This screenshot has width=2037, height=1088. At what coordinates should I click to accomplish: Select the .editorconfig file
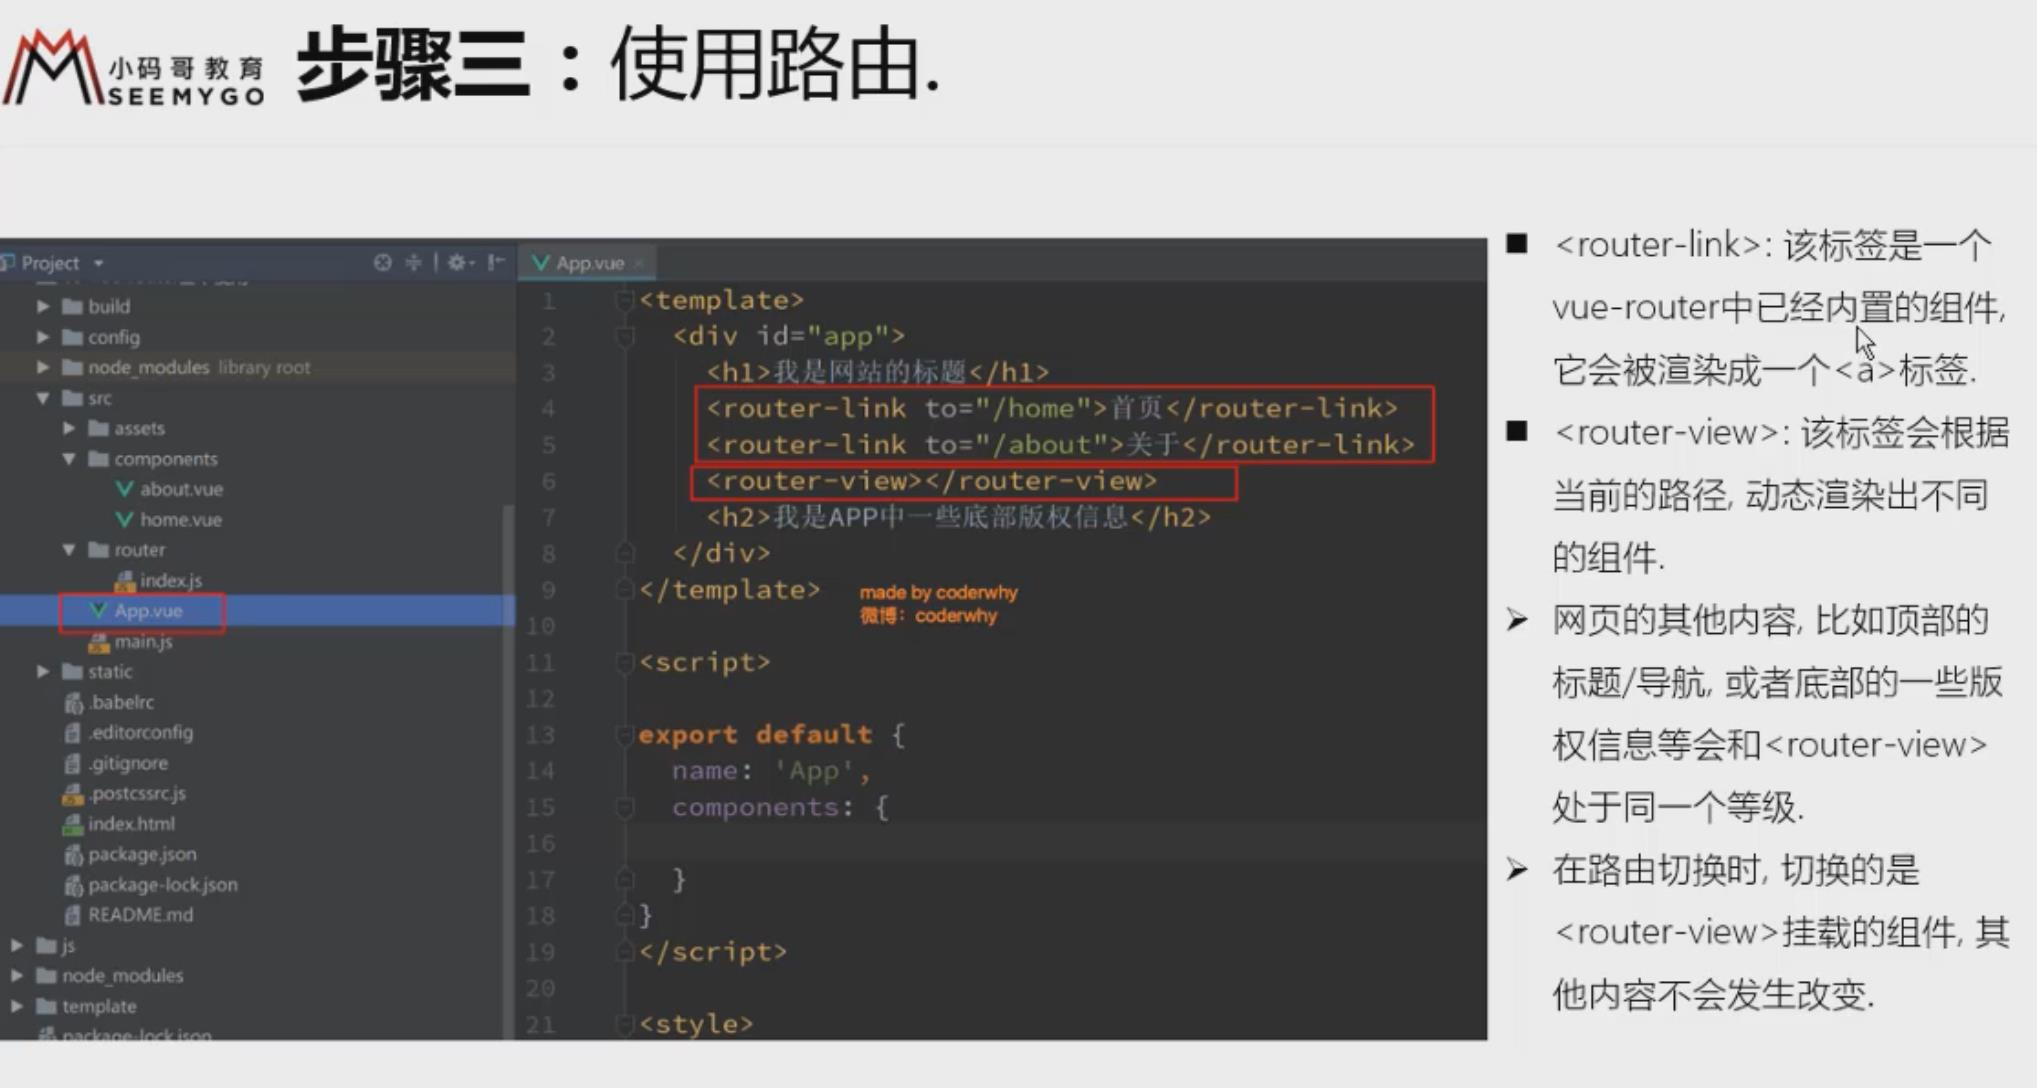[x=140, y=732]
